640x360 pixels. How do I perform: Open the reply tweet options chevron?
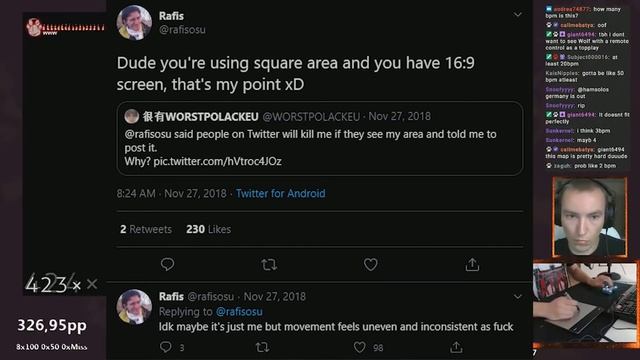pyautogui.click(x=518, y=296)
